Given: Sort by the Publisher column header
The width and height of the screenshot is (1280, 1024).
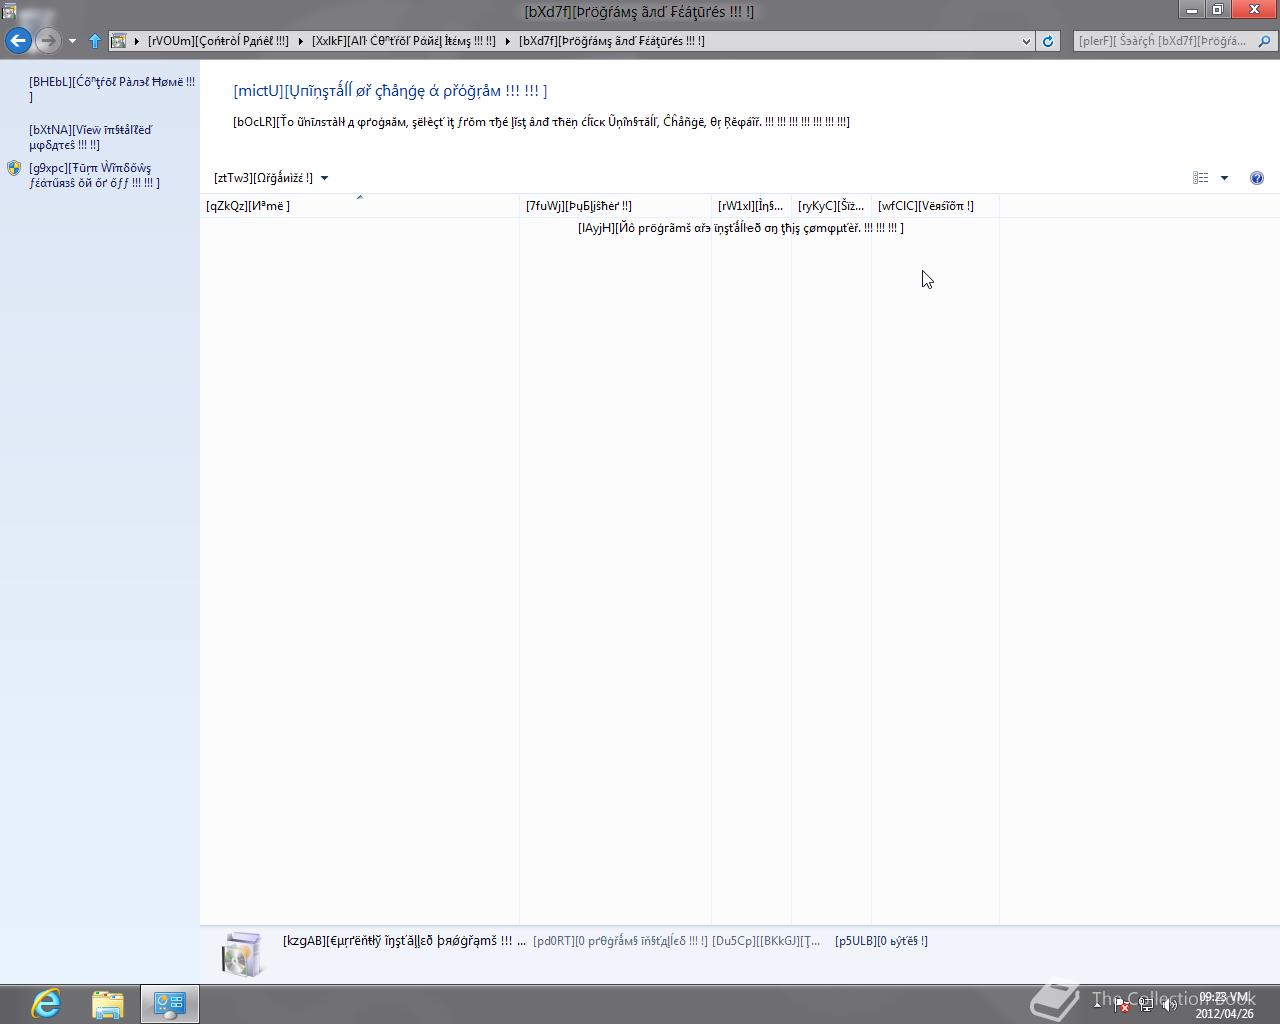Looking at the screenshot, I should click(x=615, y=206).
